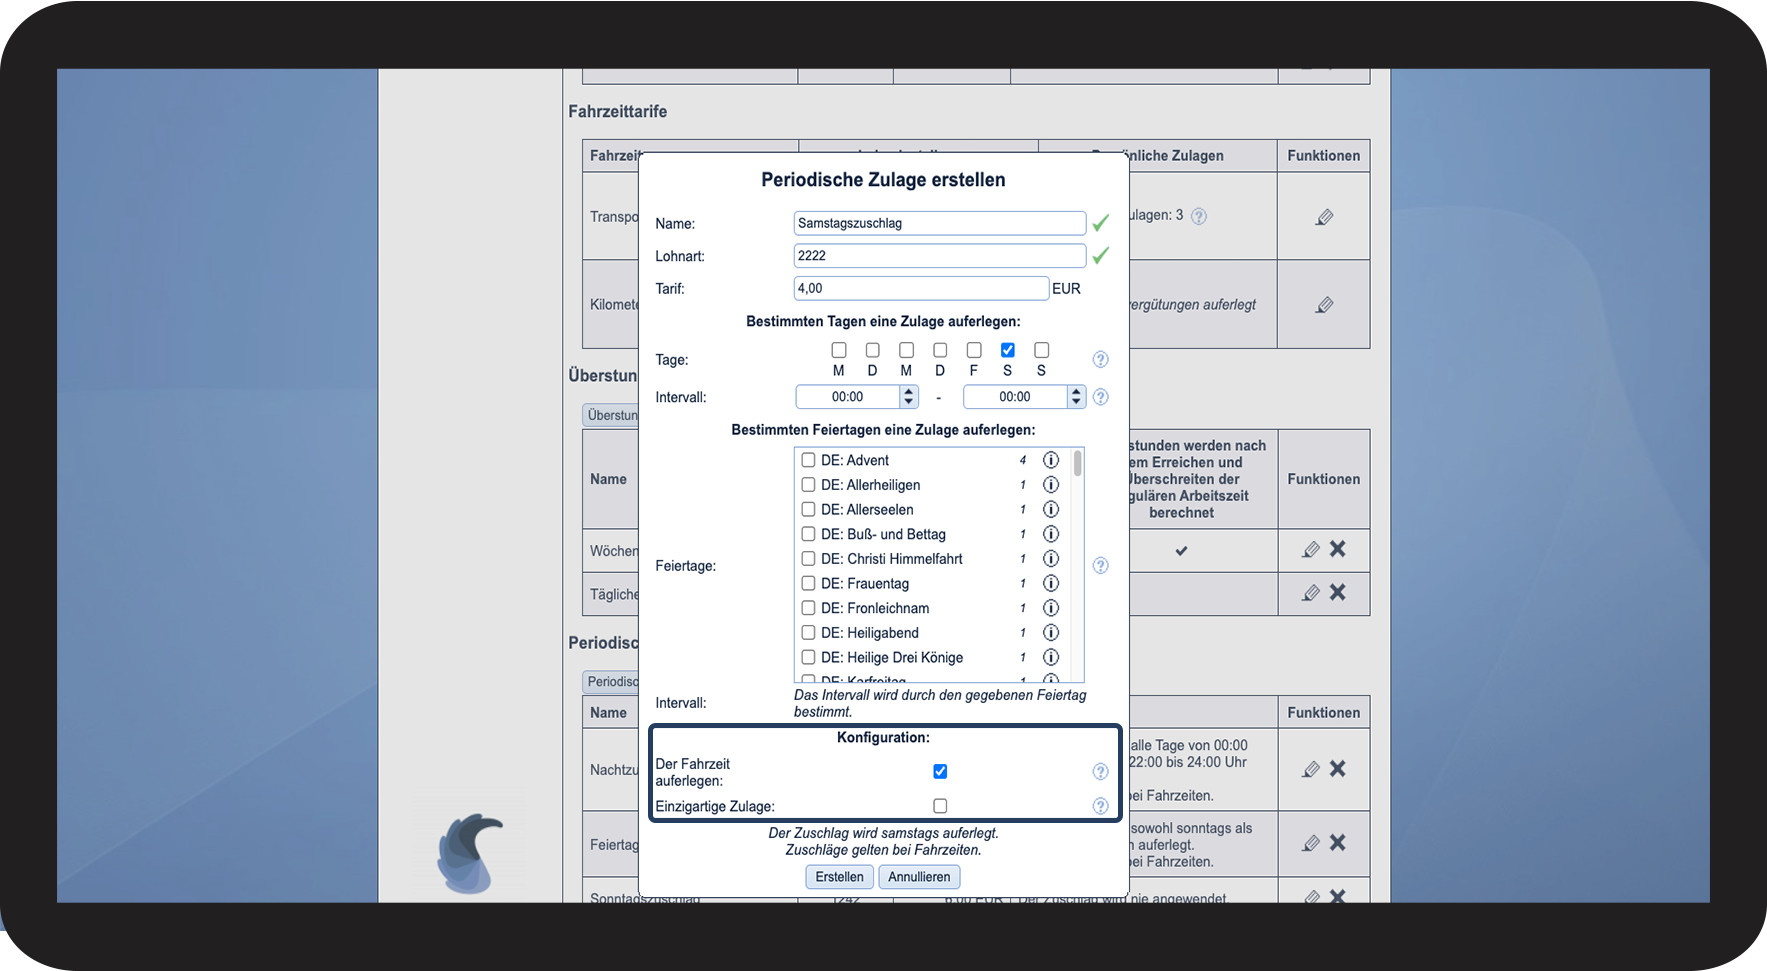Show info icon for DE: Buß- und Bettag
Image resolution: width=1767 pixels, height=971 pixels.
coord(1051,534)
